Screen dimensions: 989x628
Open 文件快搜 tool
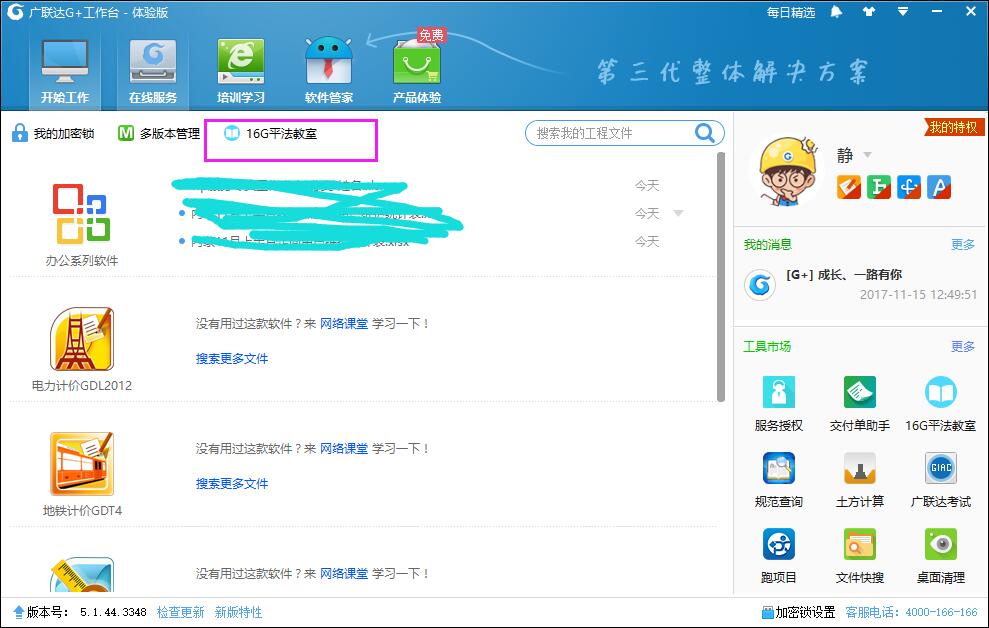(x=859, y=555)
